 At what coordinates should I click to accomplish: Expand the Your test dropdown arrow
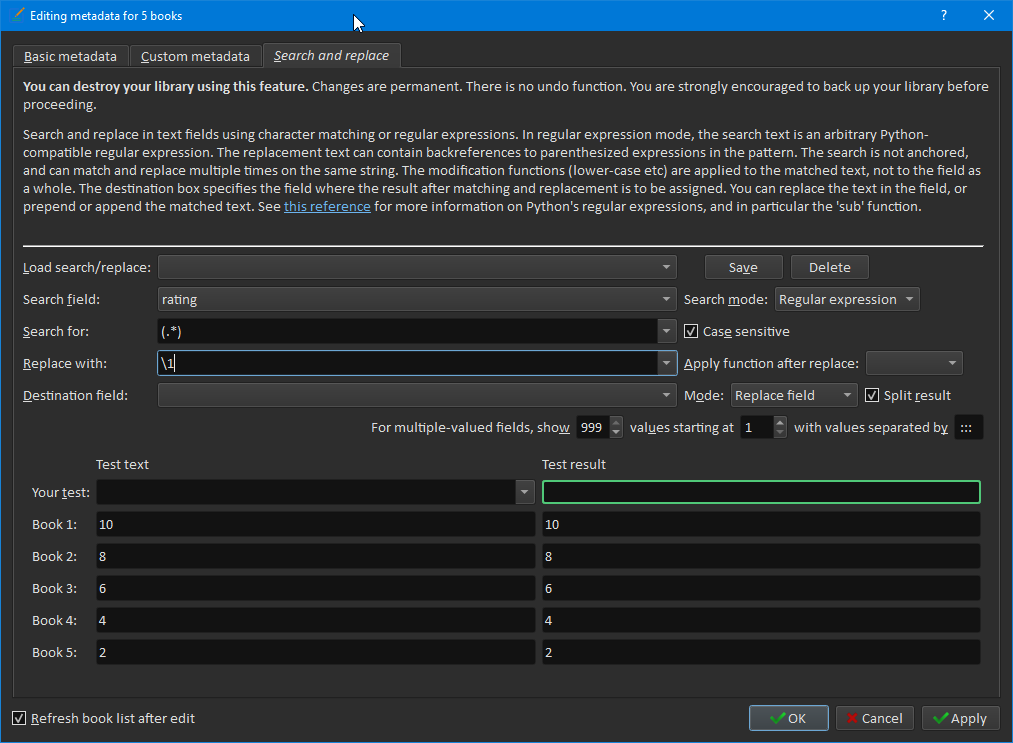tap(525, 492)
